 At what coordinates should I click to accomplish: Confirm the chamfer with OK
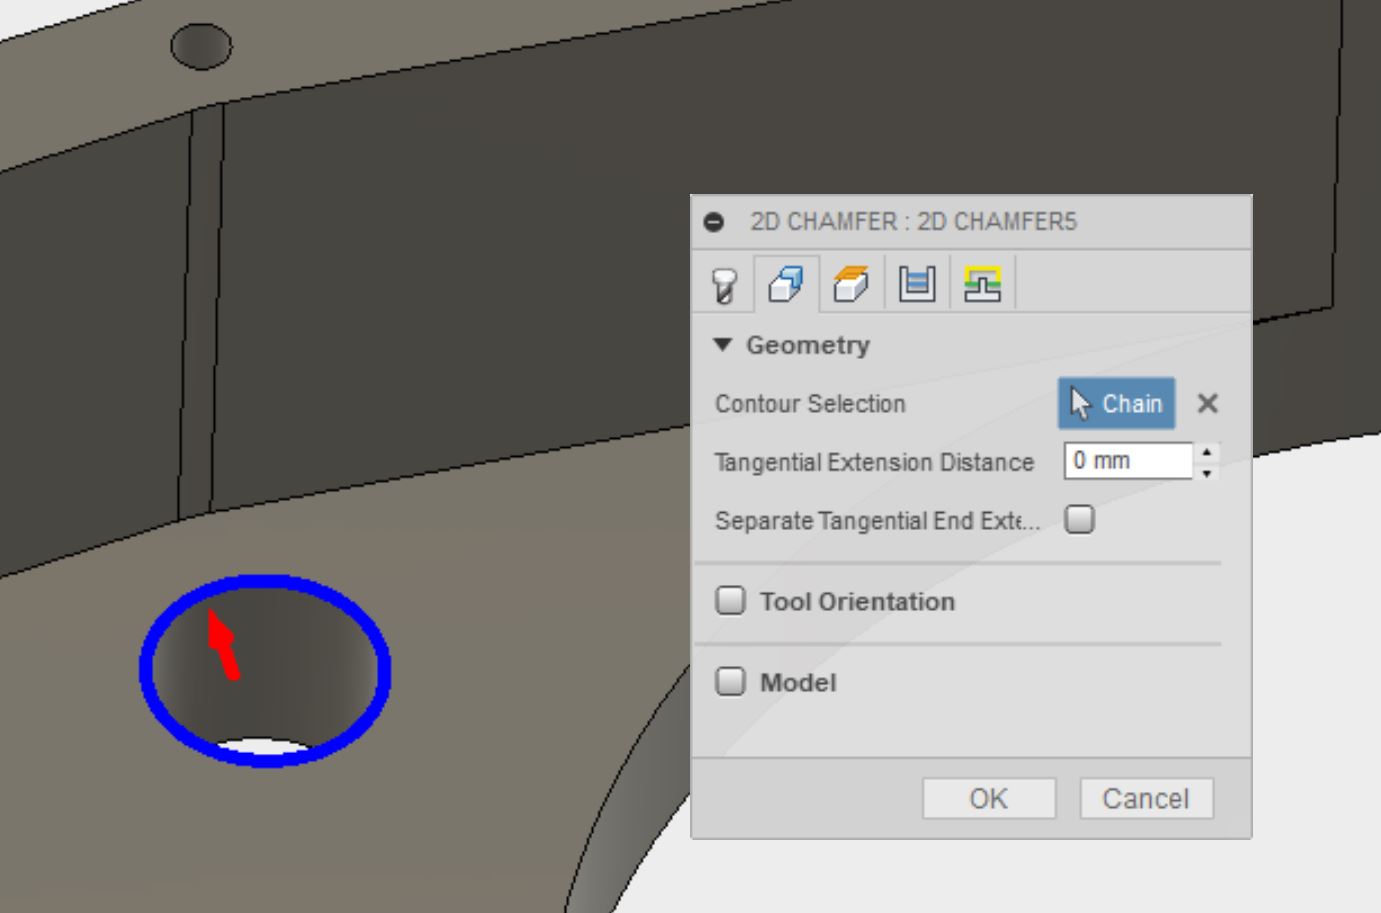tap(988, 799)
